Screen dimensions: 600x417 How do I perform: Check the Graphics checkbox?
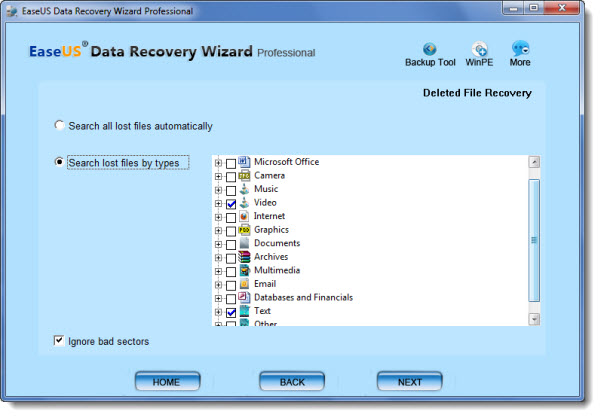(231, 231)
